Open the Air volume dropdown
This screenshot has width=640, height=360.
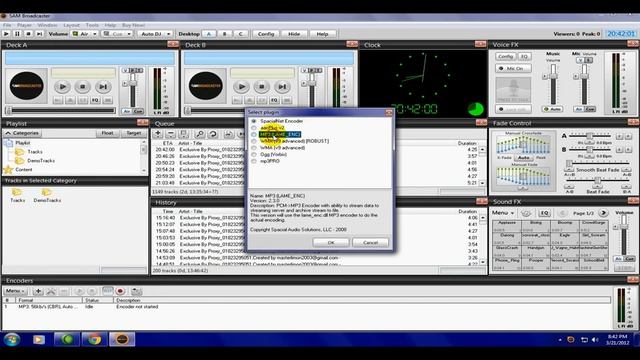pos(94,34)
